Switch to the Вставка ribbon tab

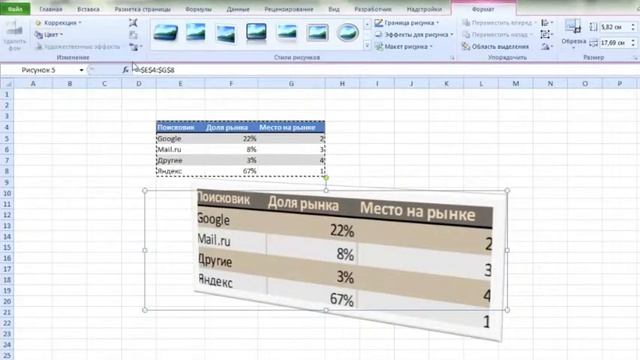88,9
